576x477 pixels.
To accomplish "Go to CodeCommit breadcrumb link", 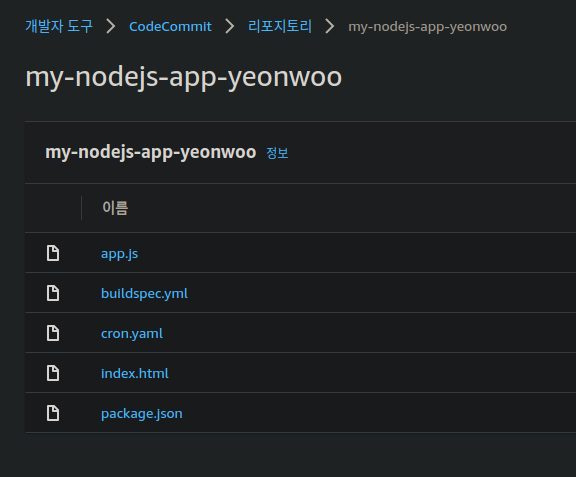I will pyautogui.click(x=170, y=26).
